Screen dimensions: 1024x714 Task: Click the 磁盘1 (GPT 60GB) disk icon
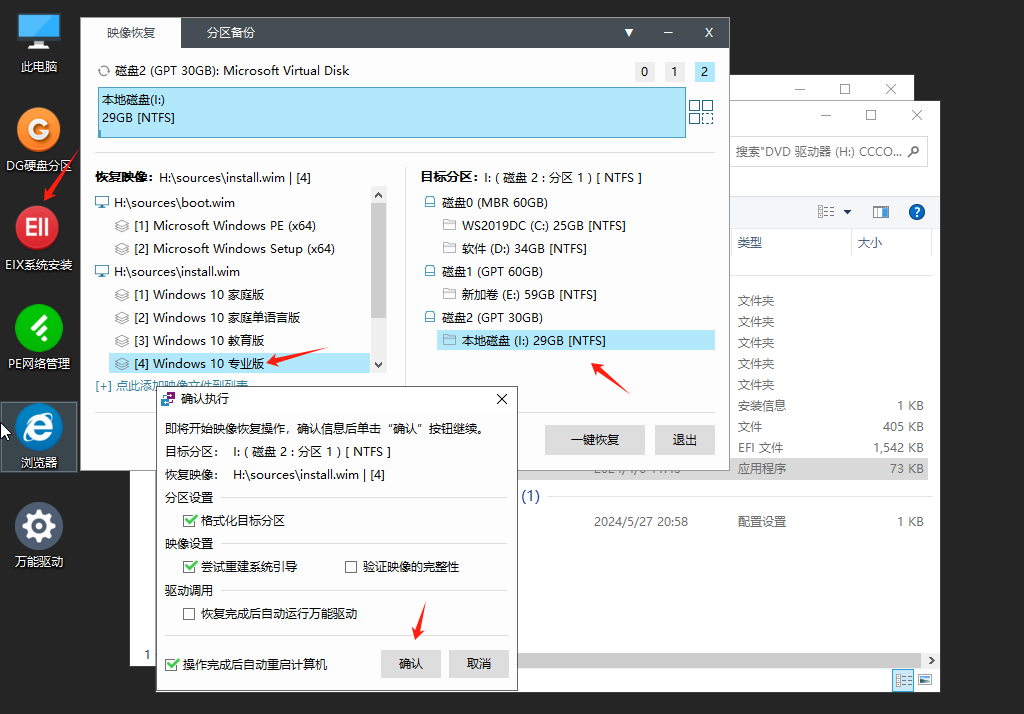pos(430,270)
